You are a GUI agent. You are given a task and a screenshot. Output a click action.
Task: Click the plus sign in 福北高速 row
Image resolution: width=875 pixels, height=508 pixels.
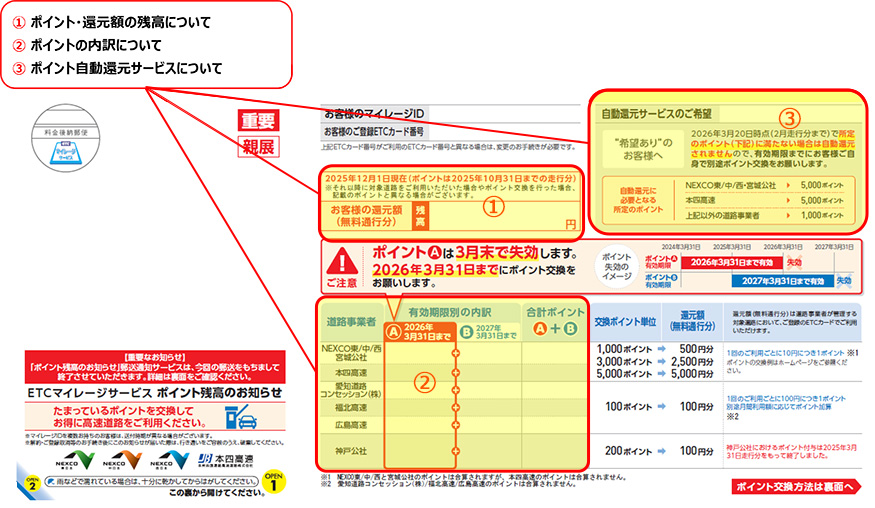coord(455,408)
